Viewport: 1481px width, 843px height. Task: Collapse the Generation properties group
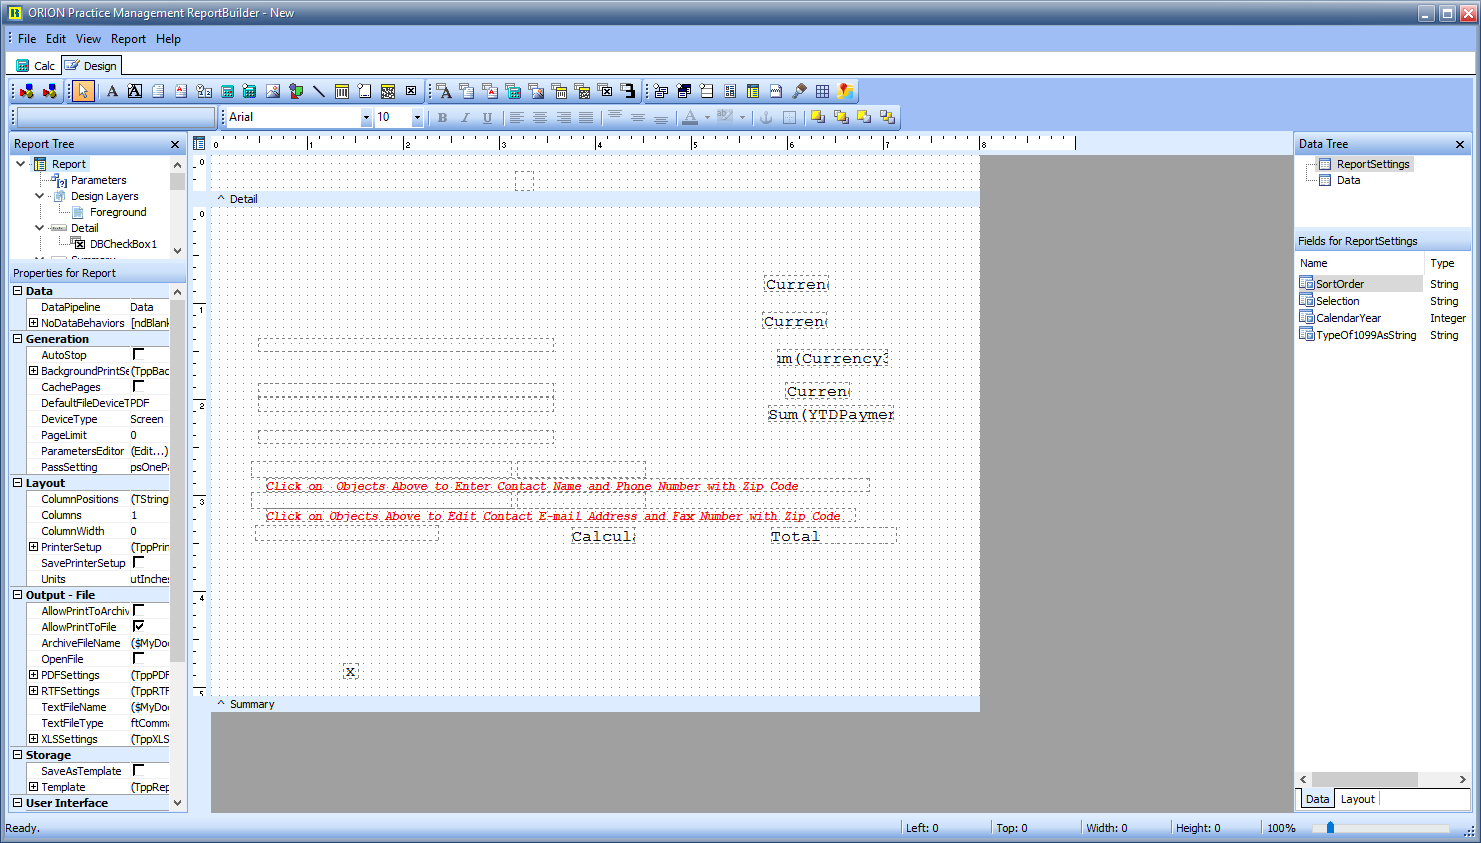point(17,339)
